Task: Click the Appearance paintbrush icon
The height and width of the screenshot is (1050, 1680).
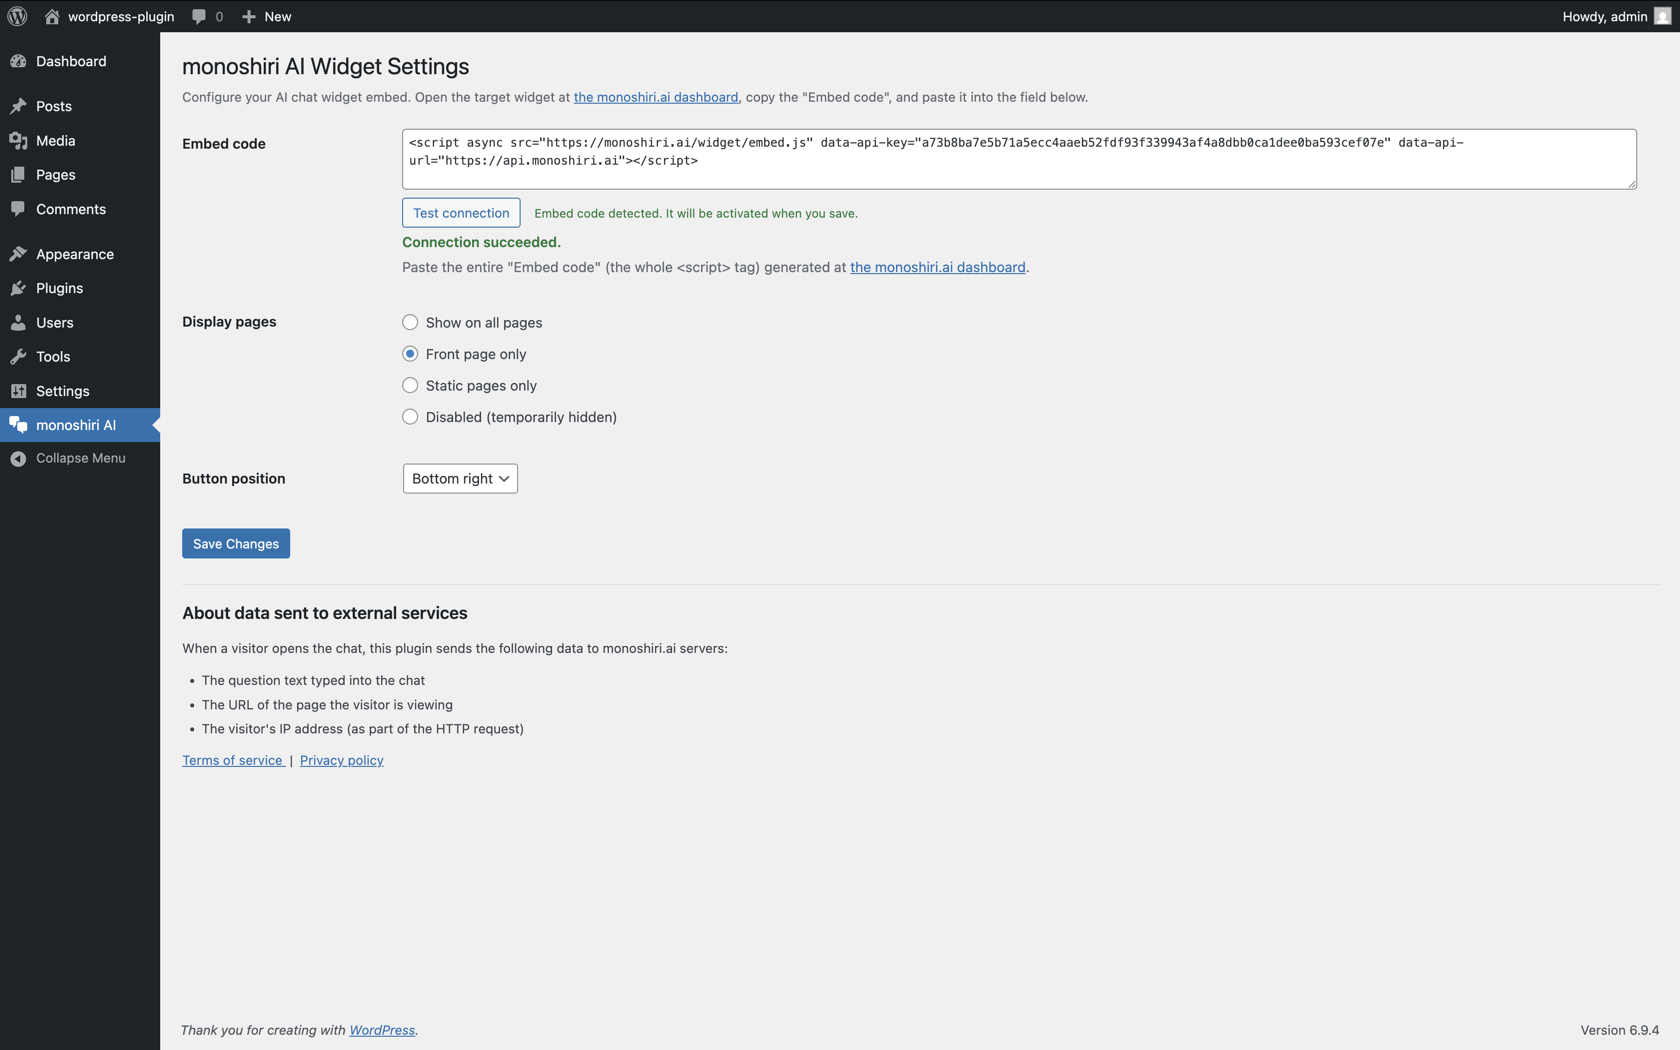Action: 18,254
